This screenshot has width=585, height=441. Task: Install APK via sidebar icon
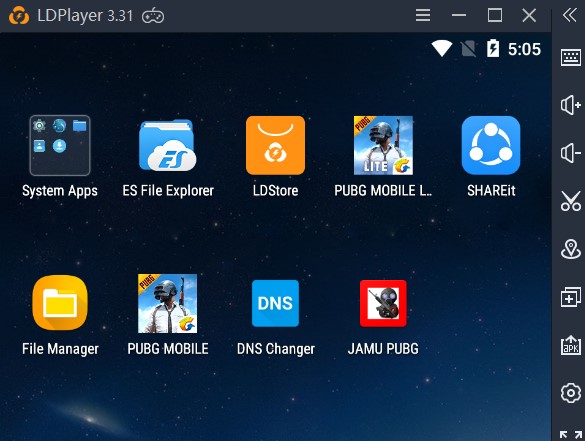click(x=571, y=345)
